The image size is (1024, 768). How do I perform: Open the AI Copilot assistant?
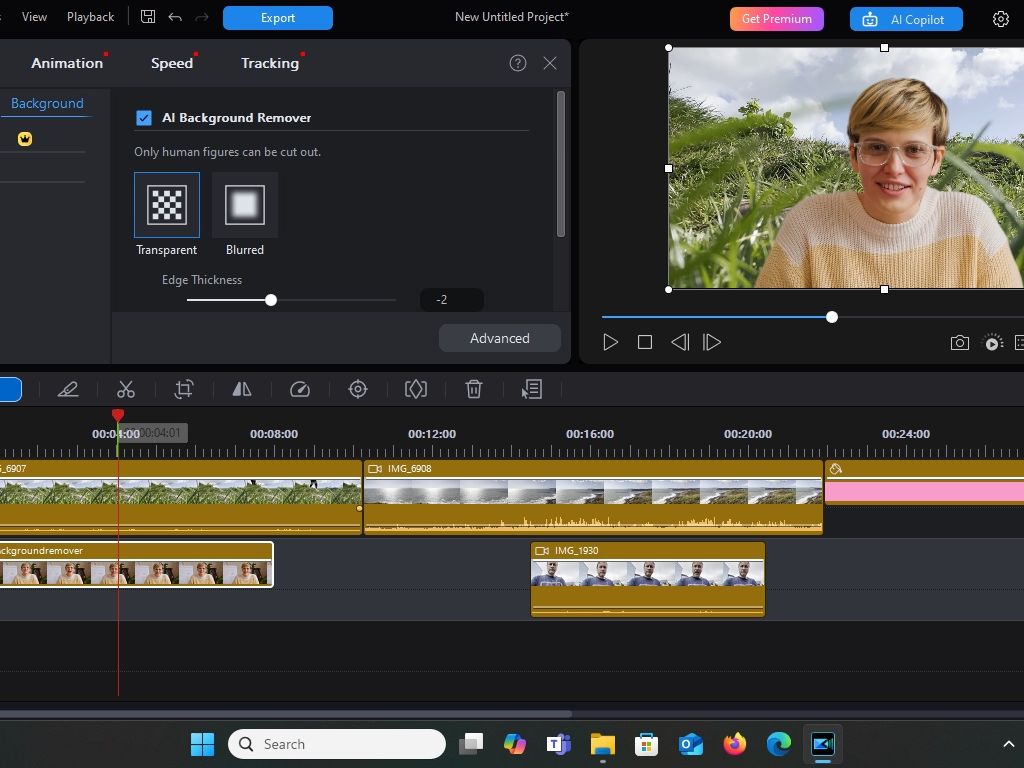906,19
